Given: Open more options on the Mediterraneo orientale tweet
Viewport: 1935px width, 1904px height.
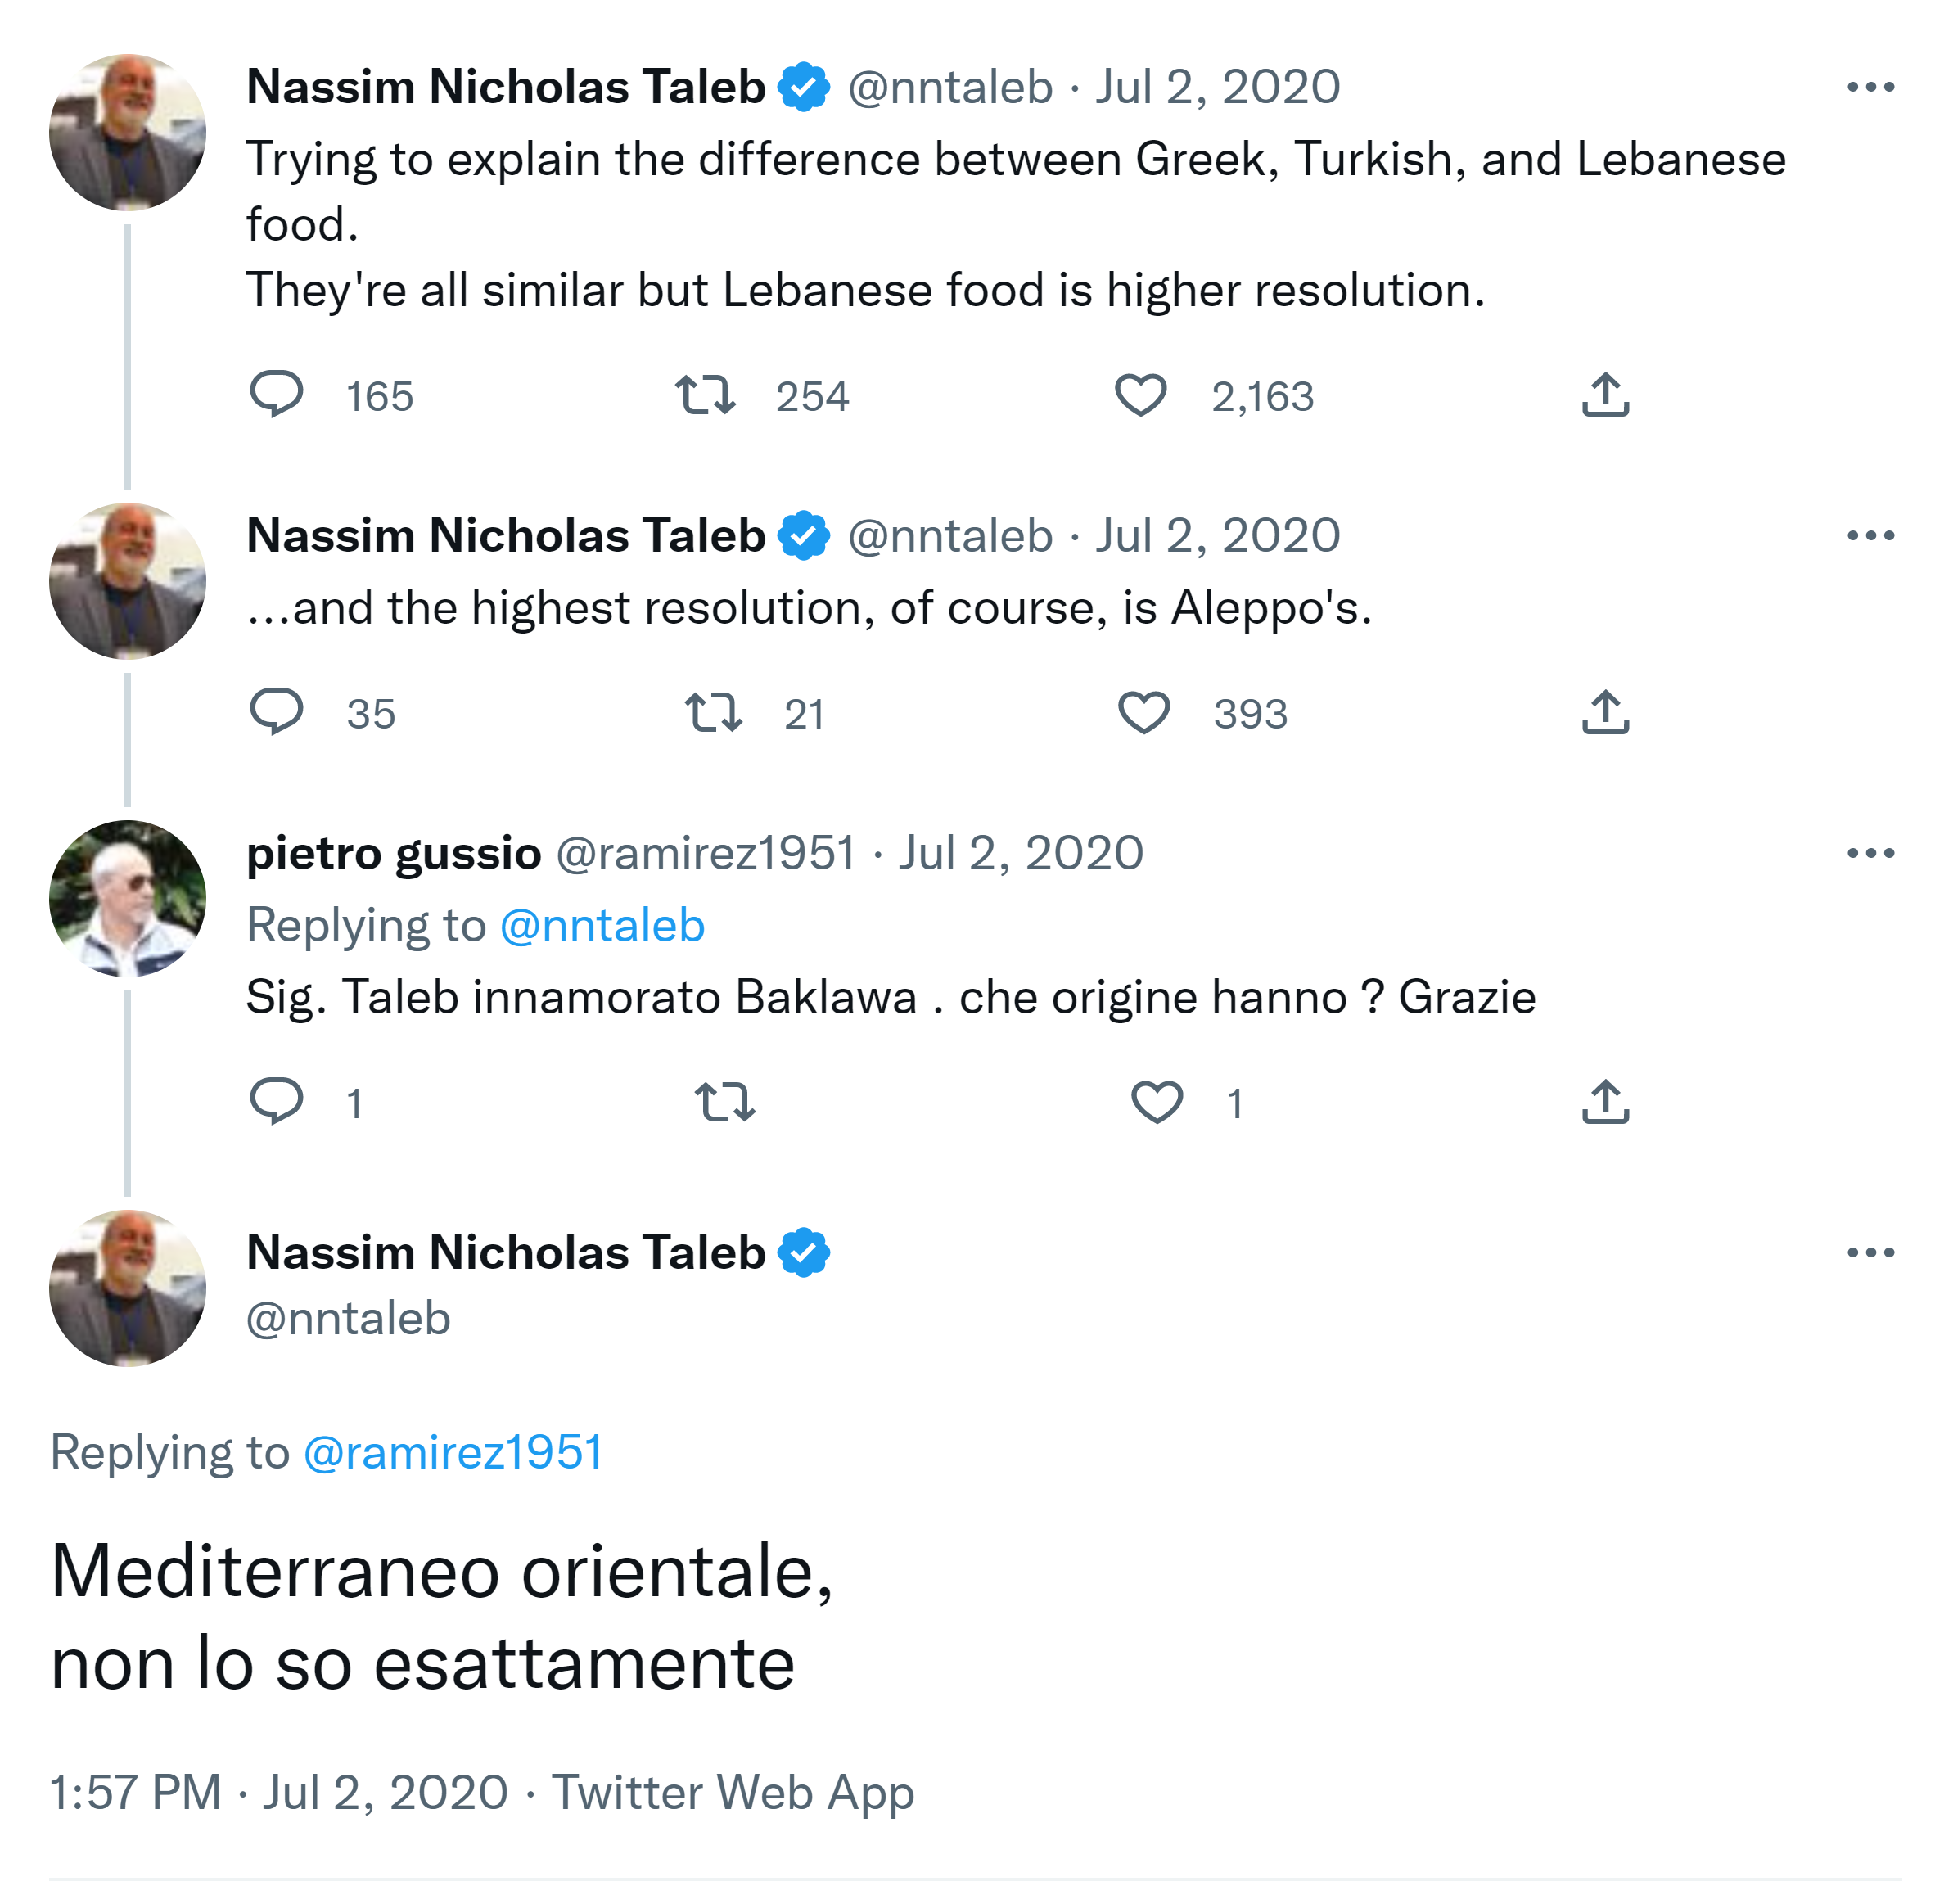Looking at the screenshot, I should point(1870,1252).
